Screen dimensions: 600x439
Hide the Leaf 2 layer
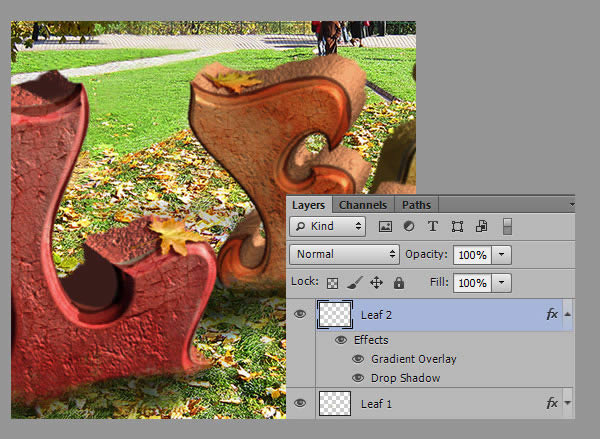point(300,314)
